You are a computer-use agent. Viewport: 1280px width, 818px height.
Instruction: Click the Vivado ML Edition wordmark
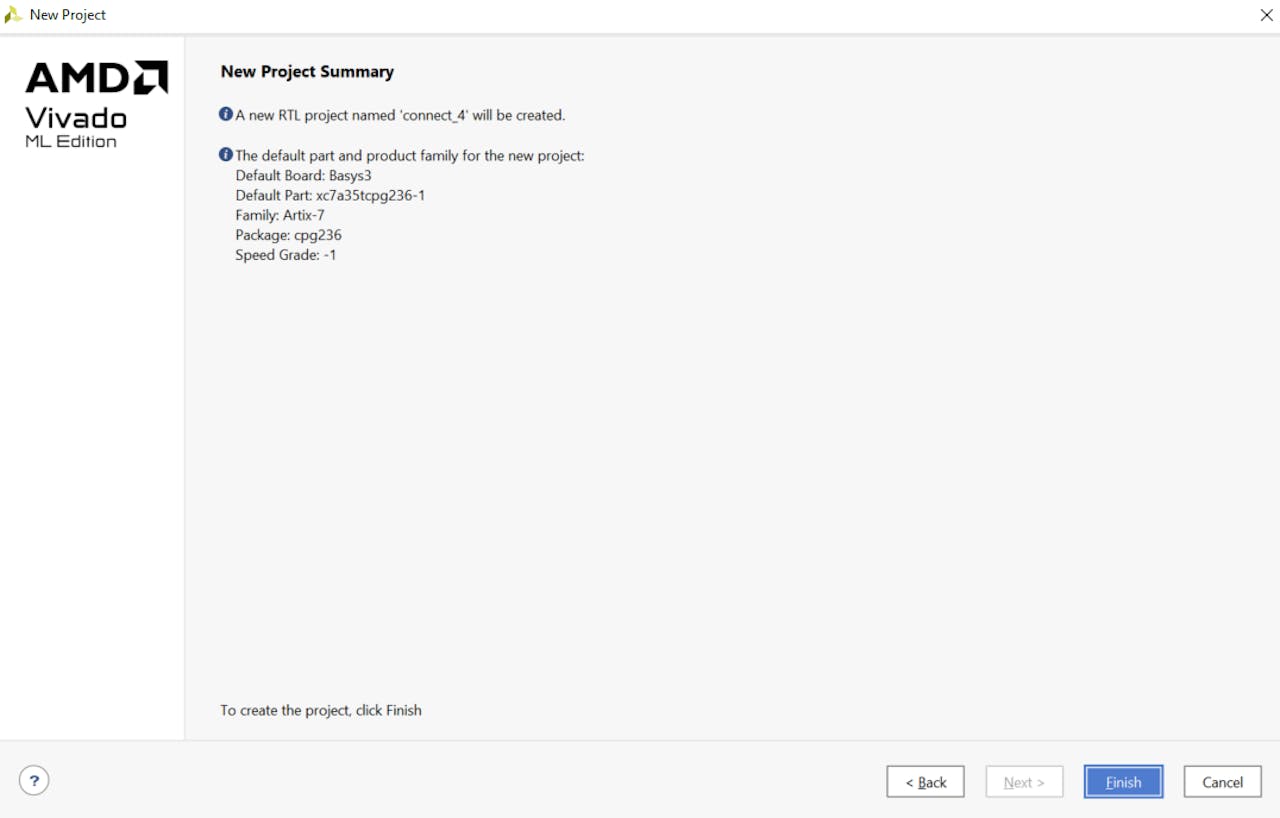click(x=76, y=127)
